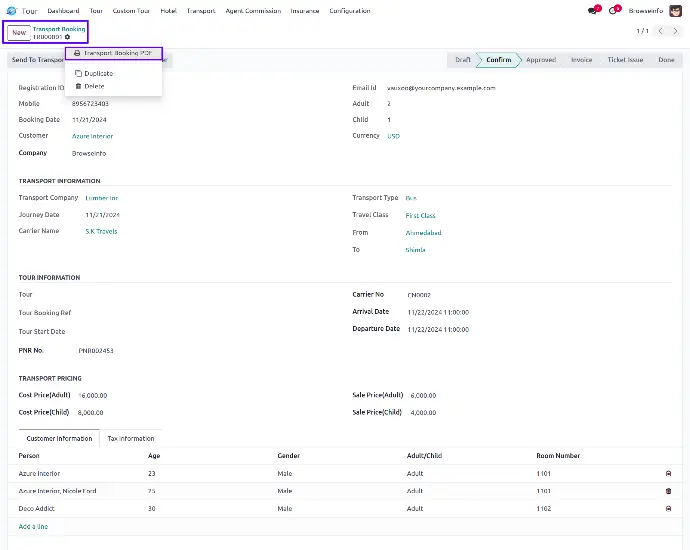The image size is (690, 550).
Task: Click the Approved status stage
Action: 540,60
